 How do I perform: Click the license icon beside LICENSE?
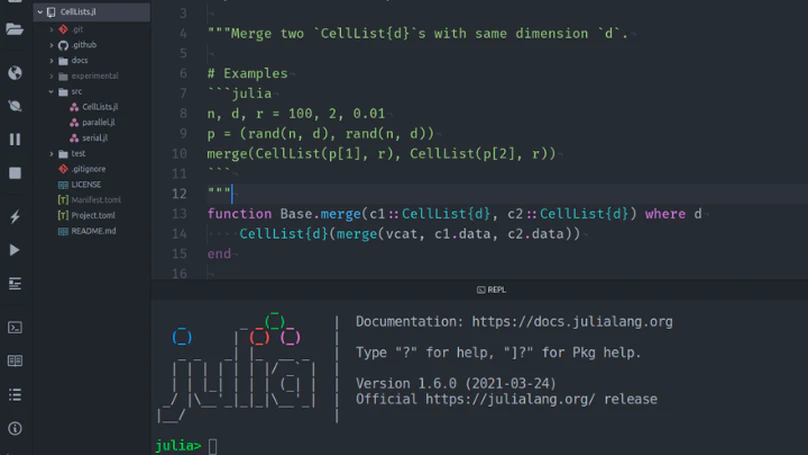click(63, 184)
